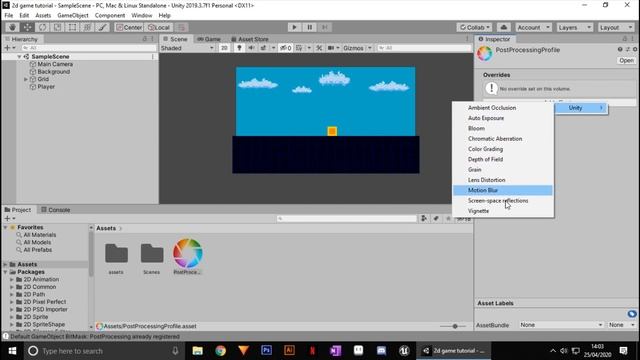Open the Account dropdown

[x=533, y=27]
